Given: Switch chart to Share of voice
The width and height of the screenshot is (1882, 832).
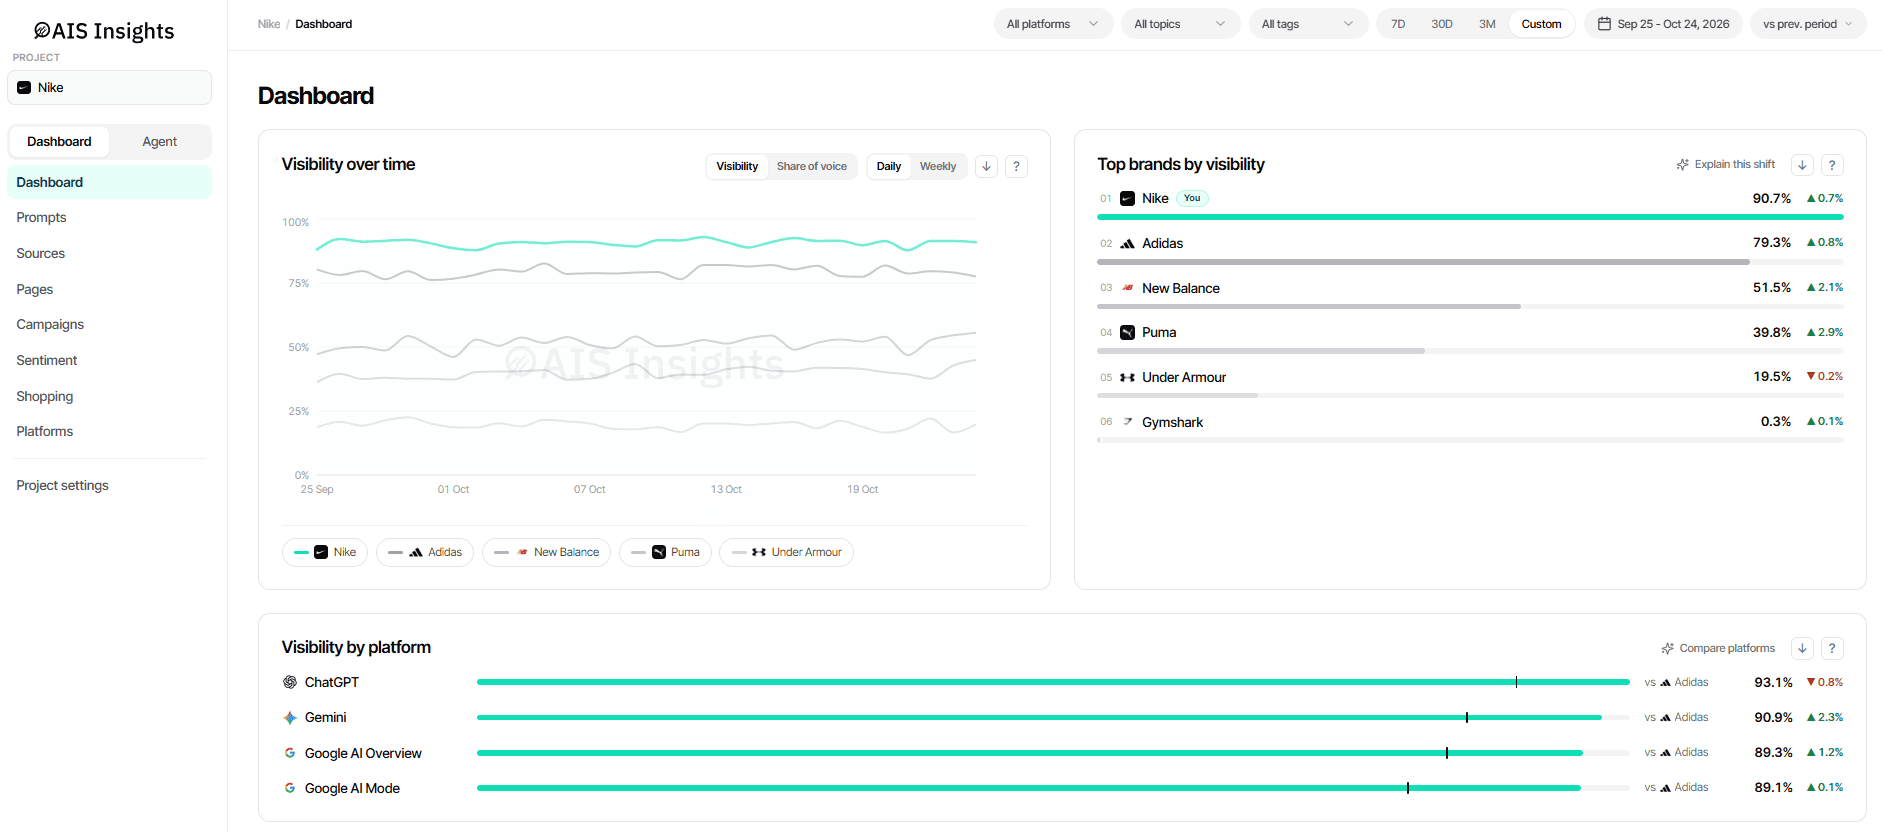Looking at the screenshot, I should [x=812, y=166].
